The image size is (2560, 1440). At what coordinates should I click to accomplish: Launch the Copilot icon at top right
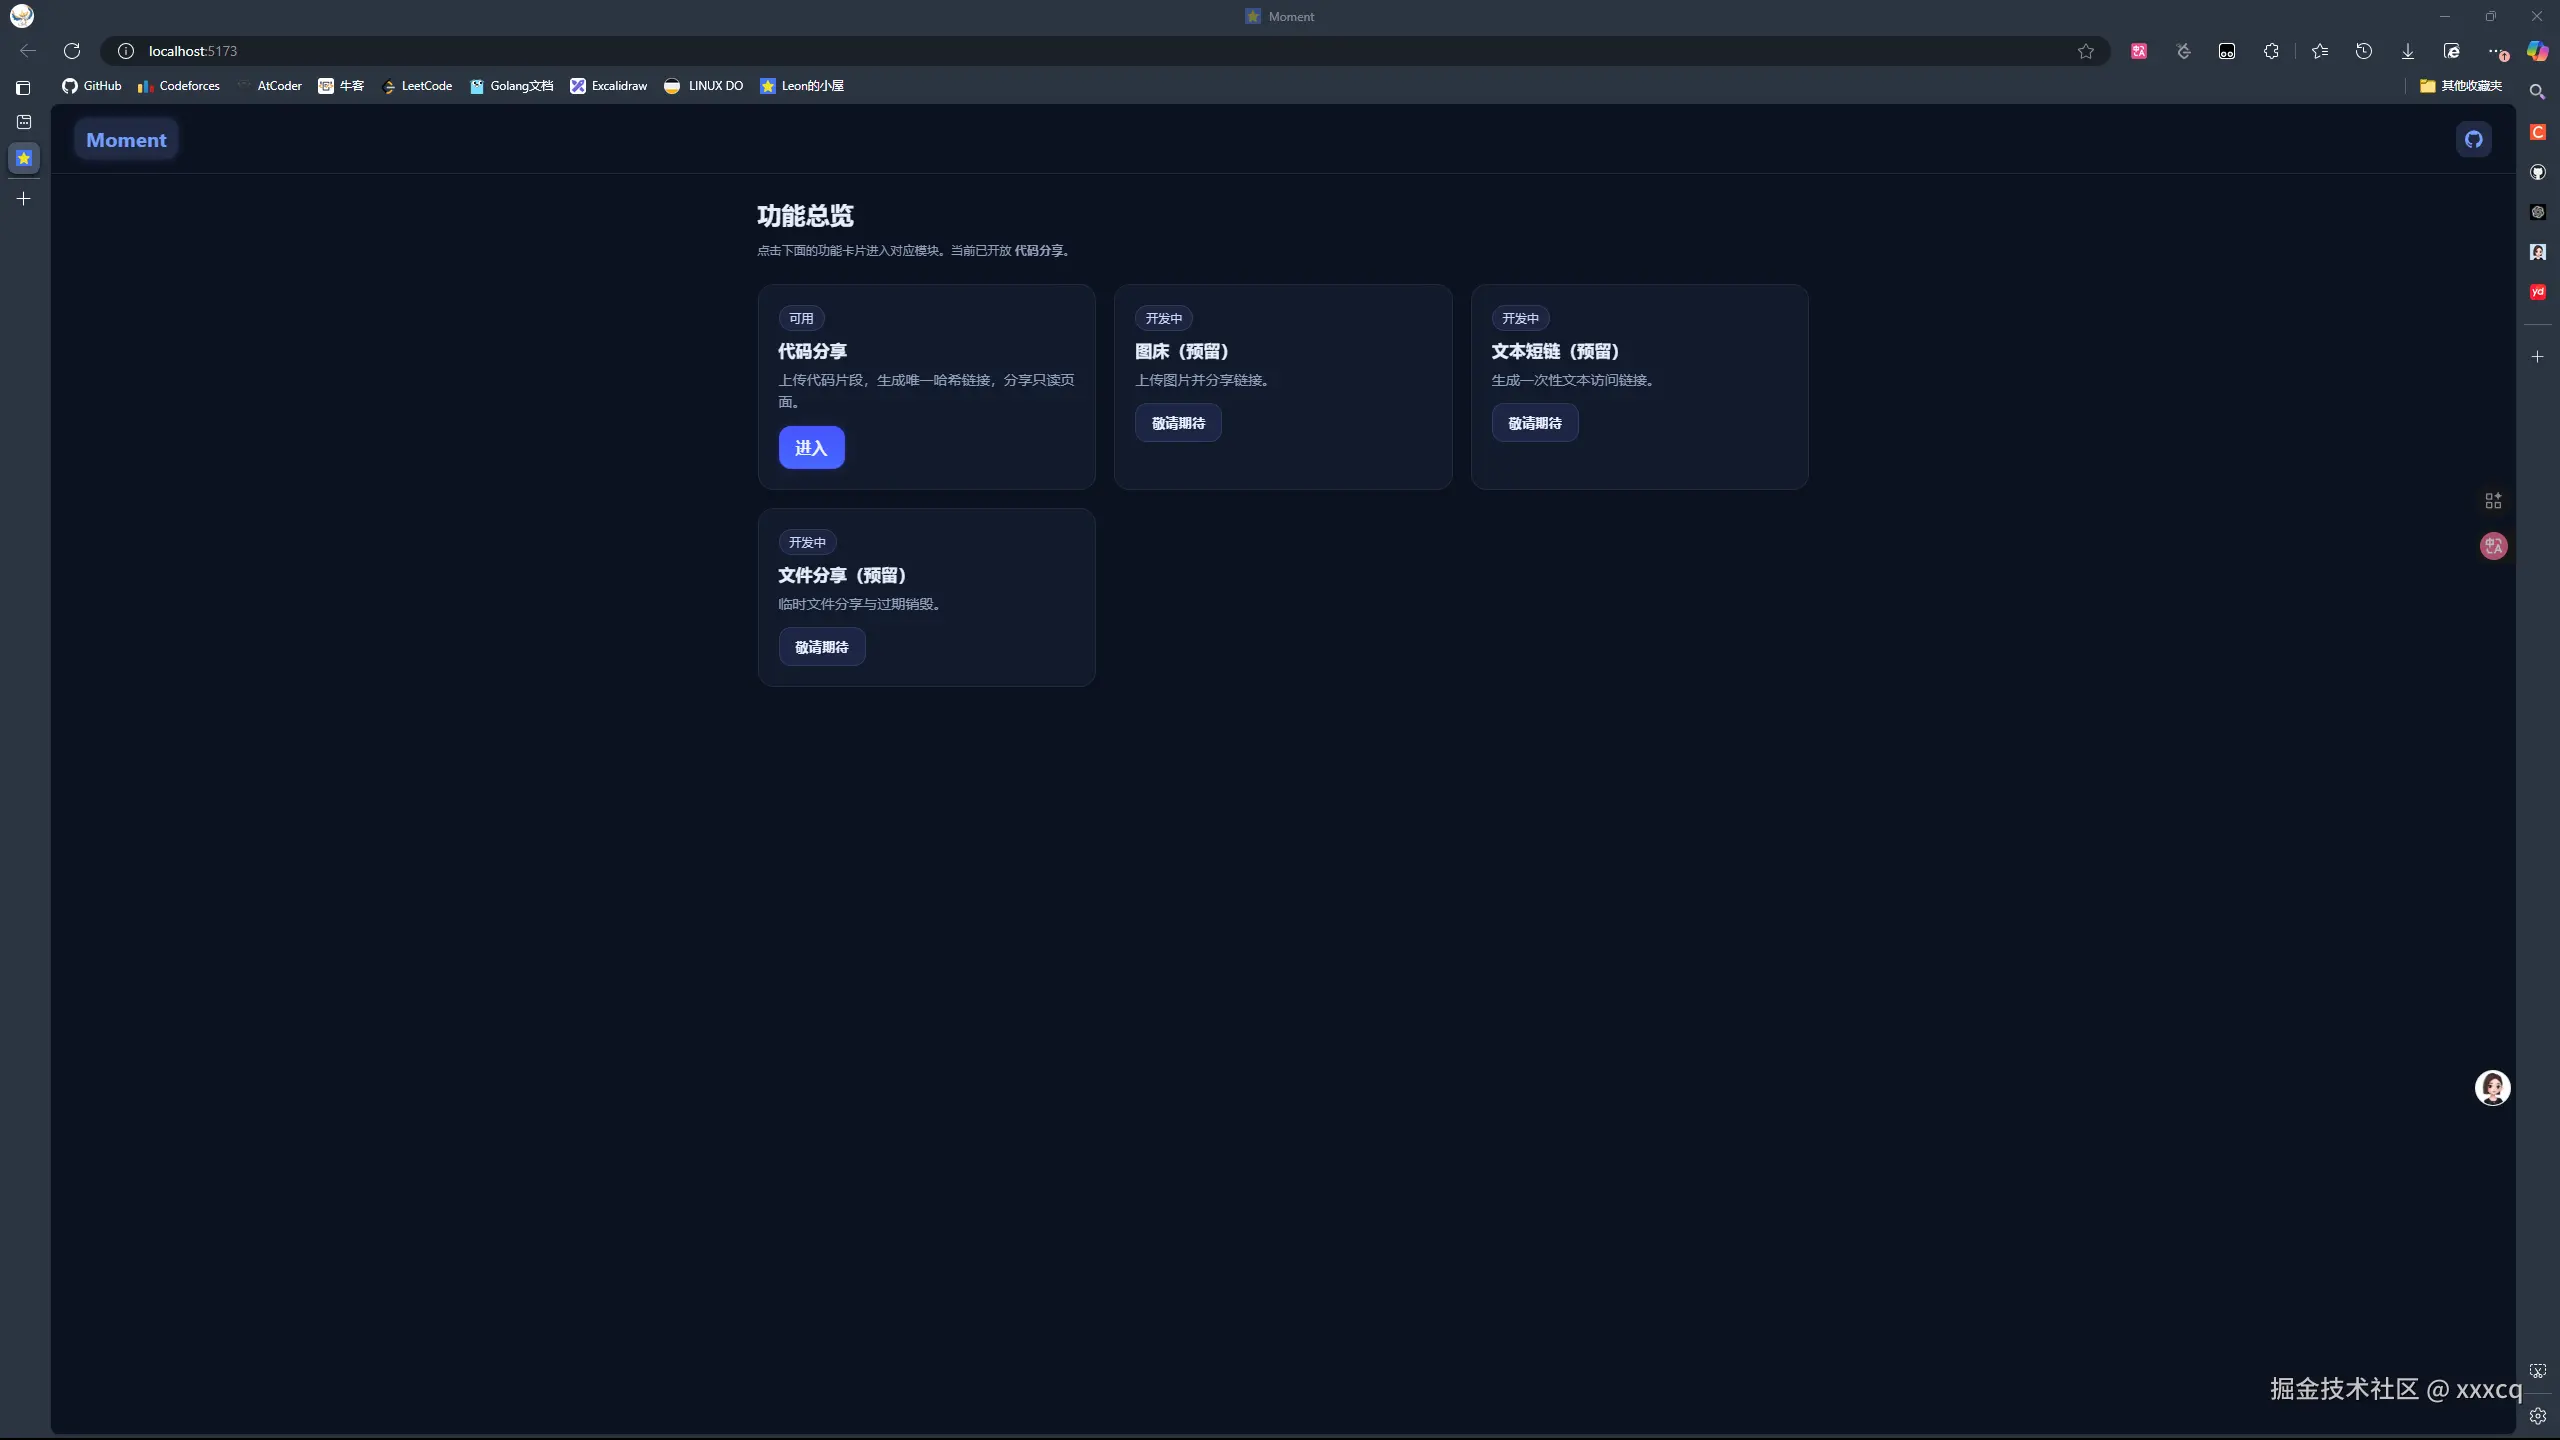(2537, 51)
